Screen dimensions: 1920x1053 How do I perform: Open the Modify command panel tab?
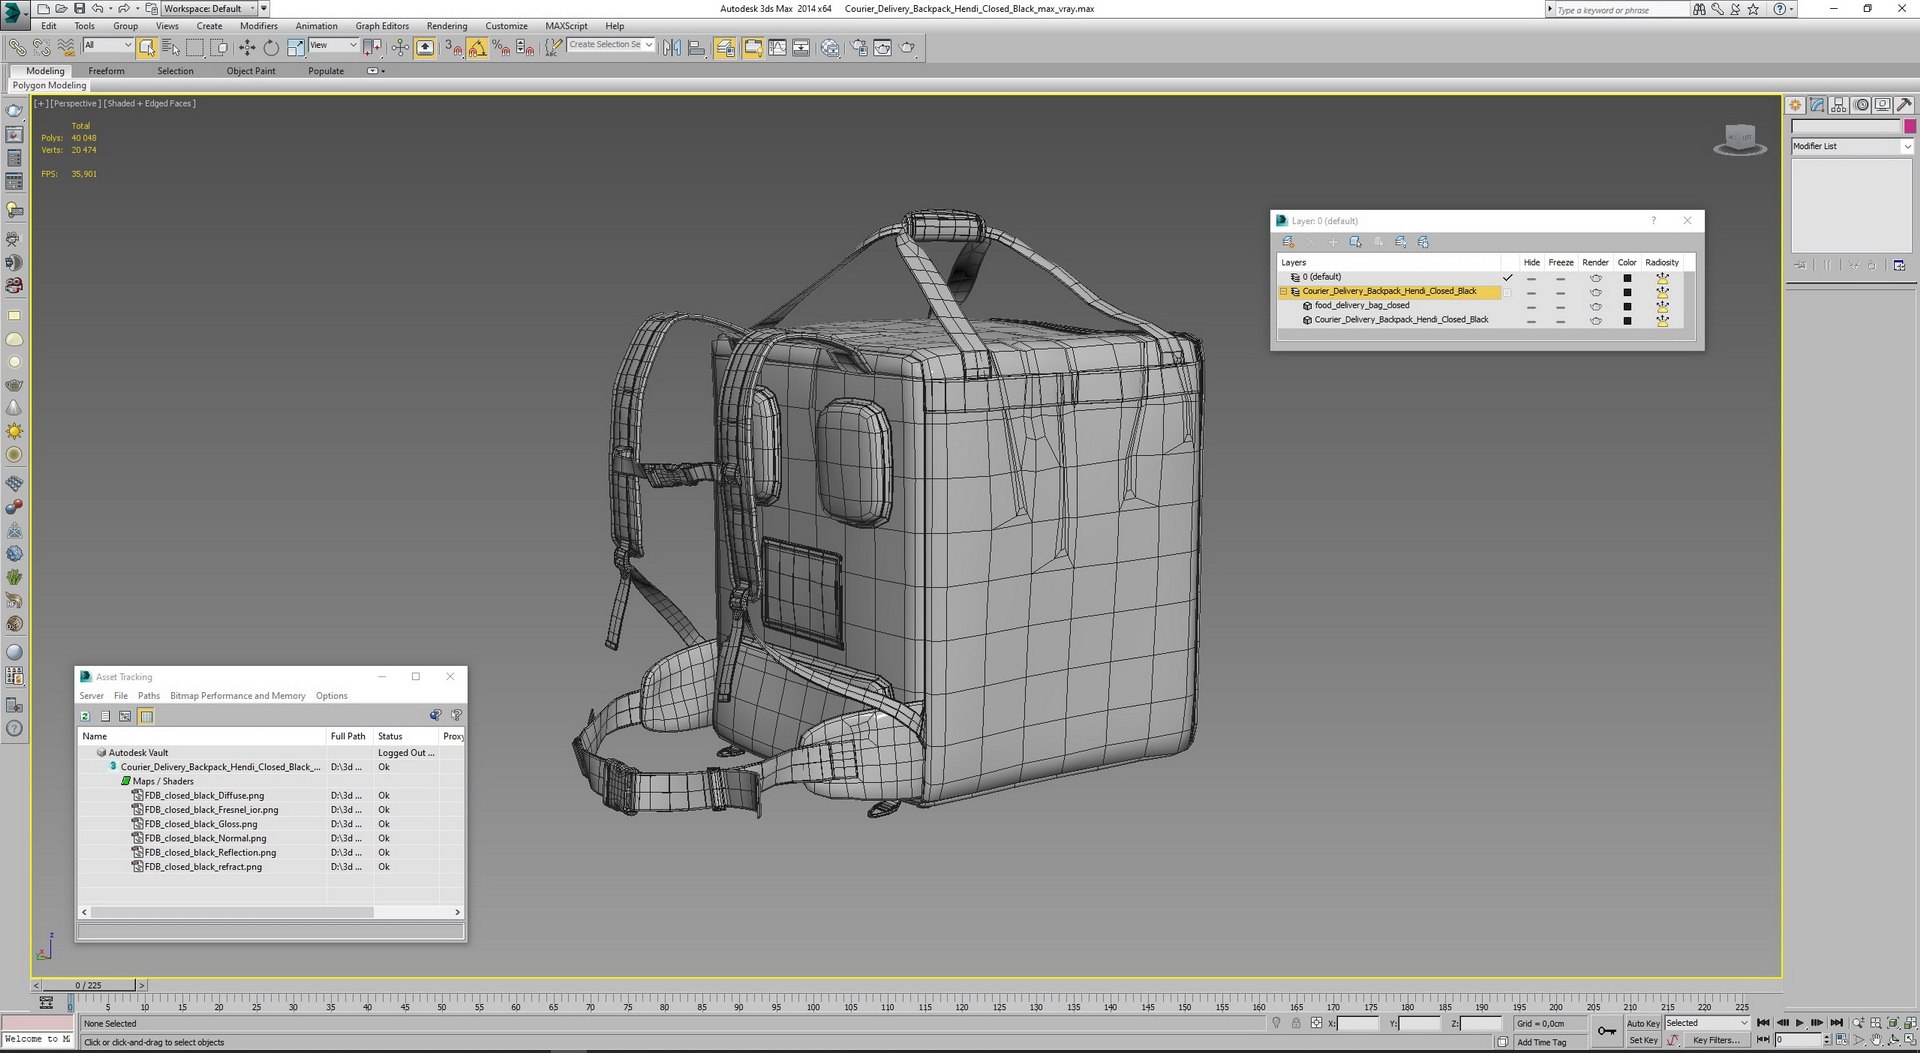[x=1817, y=105]
